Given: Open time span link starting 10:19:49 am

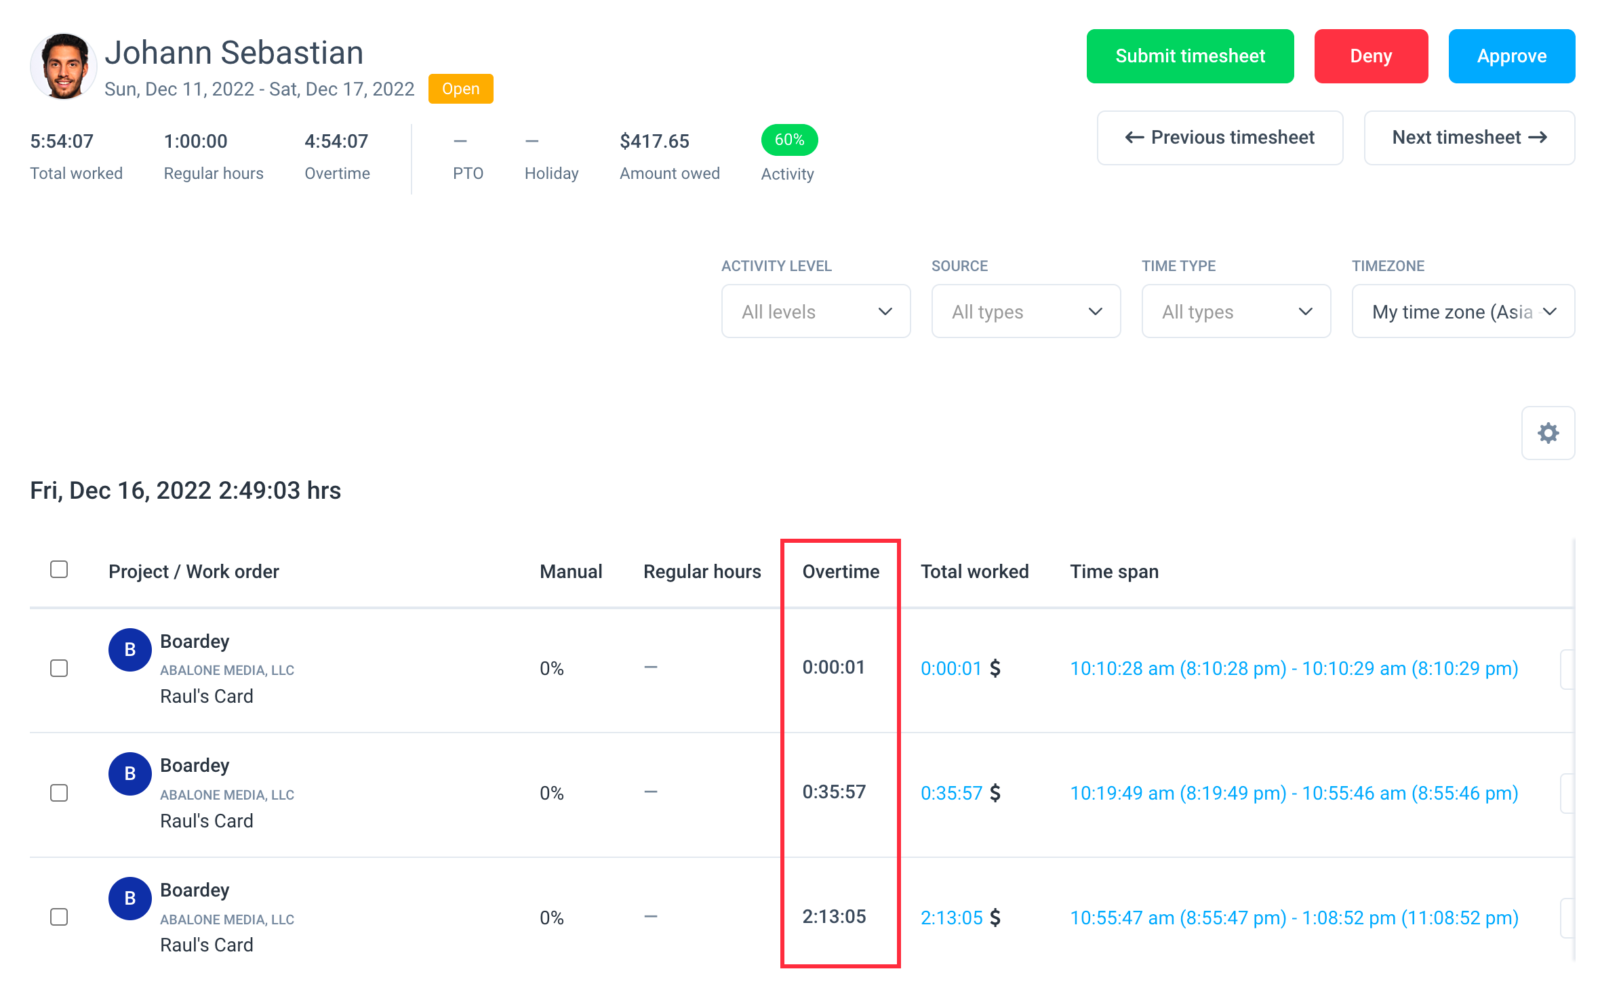Looking at the screenshot, I should pos(1294,793).
